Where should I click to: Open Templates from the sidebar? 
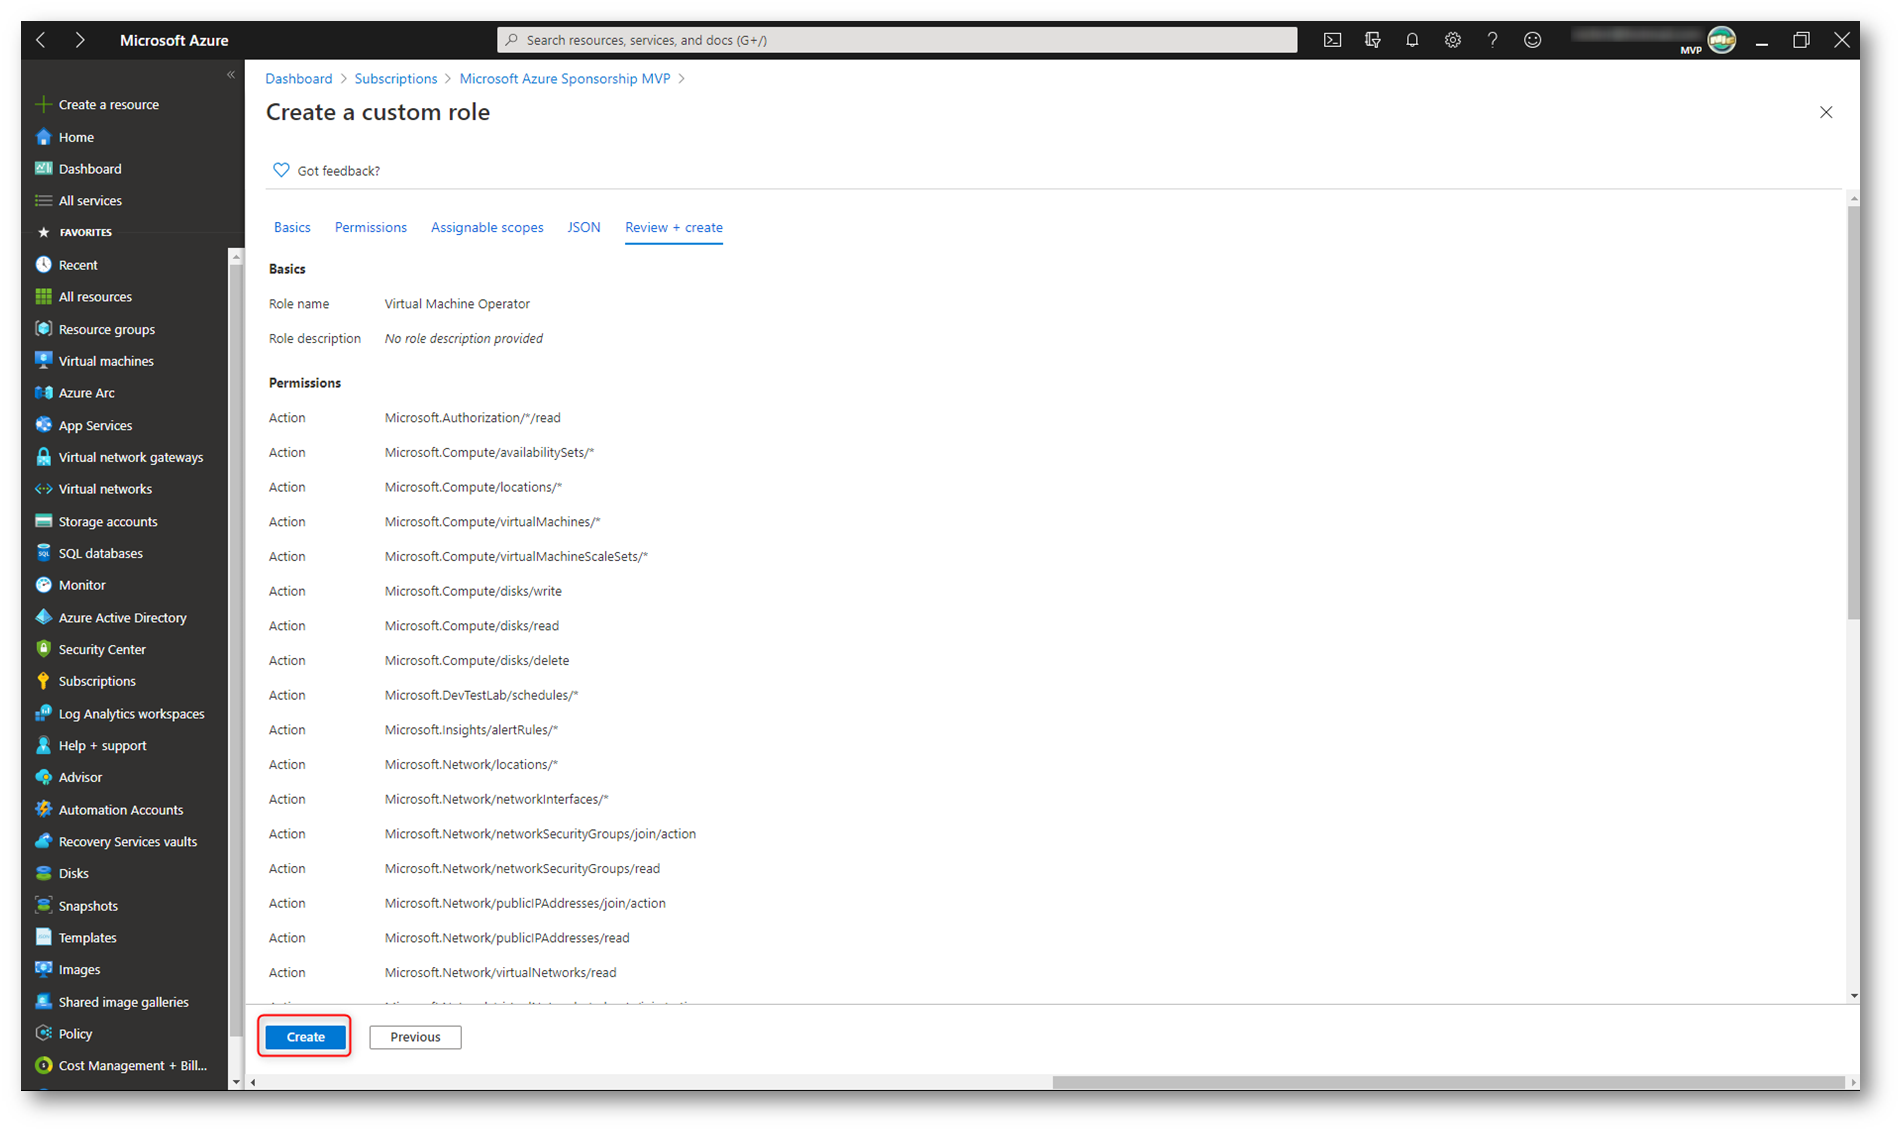[x=88, y=937]
